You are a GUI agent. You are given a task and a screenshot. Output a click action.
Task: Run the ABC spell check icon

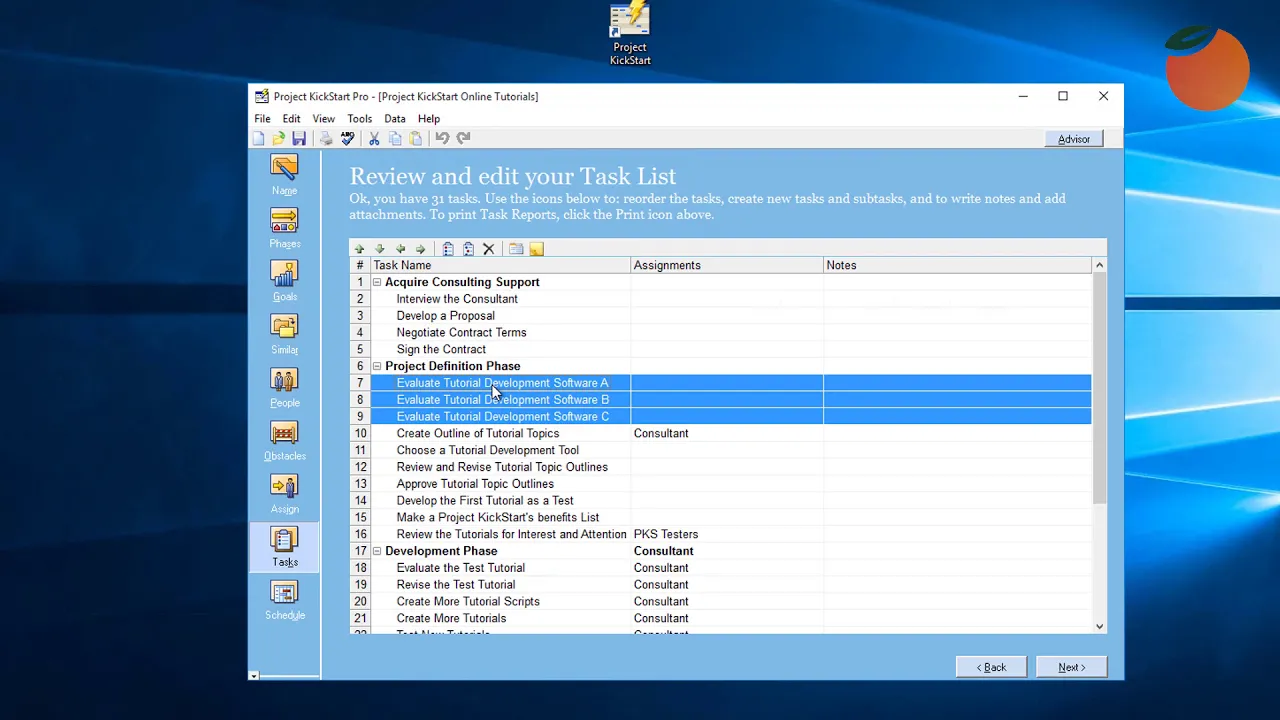click(x=347, y=138)
